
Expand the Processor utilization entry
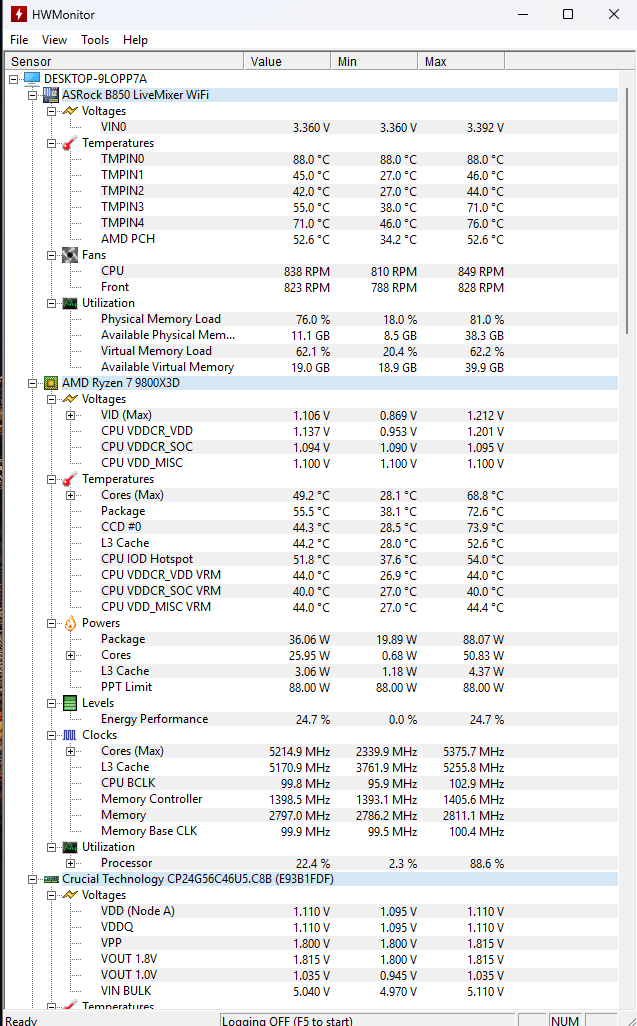[x=71, y=863]
